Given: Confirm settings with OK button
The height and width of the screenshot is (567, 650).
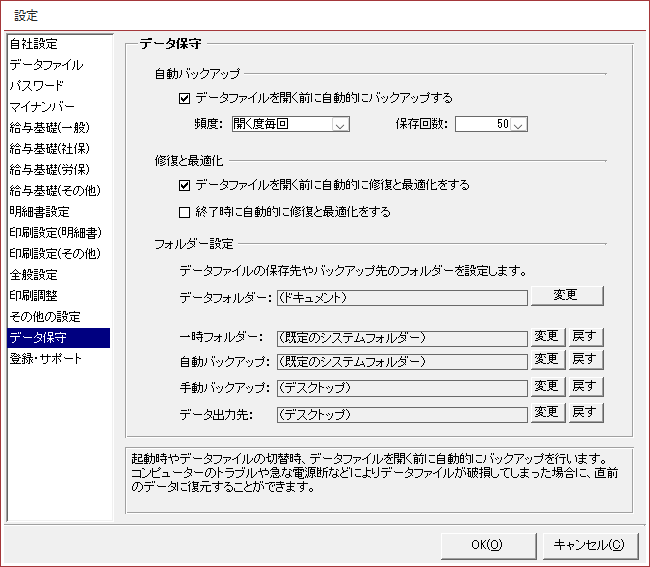Looking at the screenshot, I should click(486, 545).
